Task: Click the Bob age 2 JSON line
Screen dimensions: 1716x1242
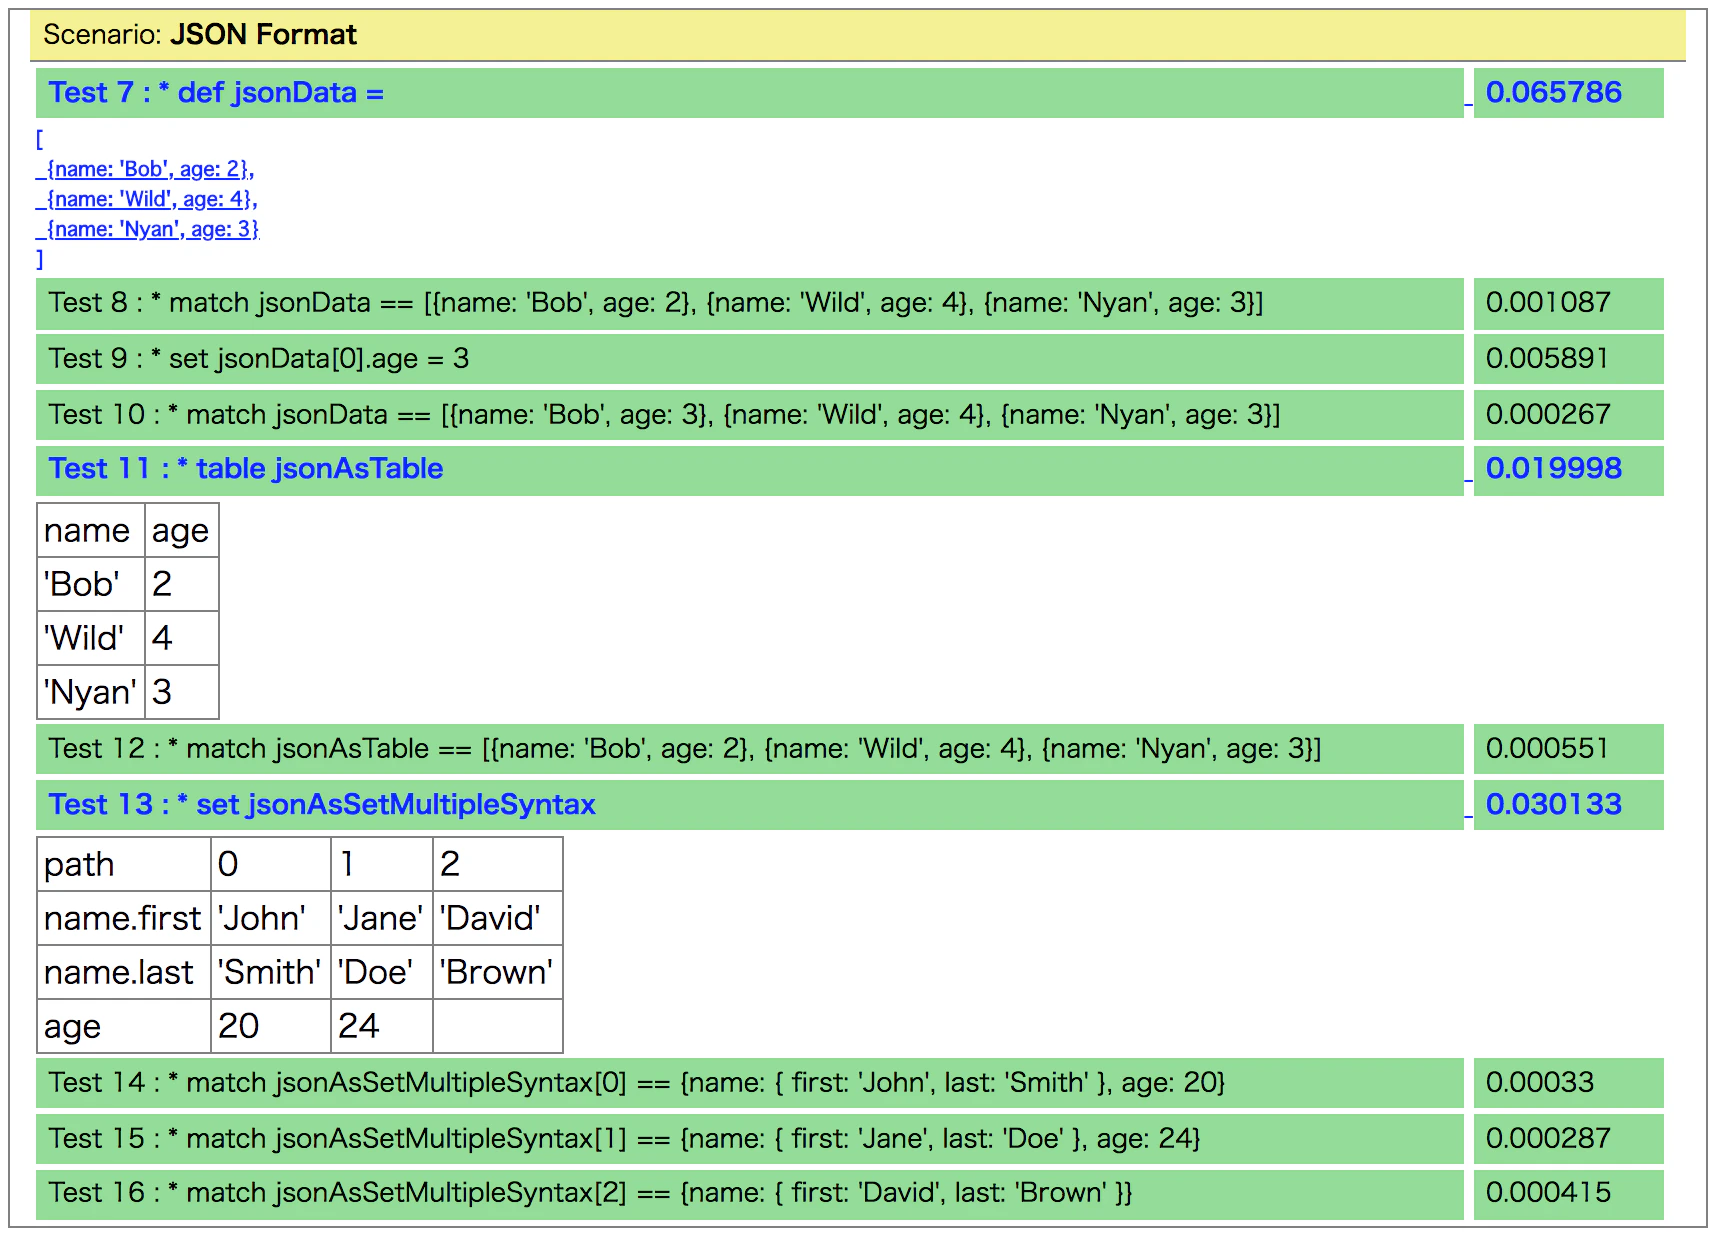Action: tap(145, 169)
